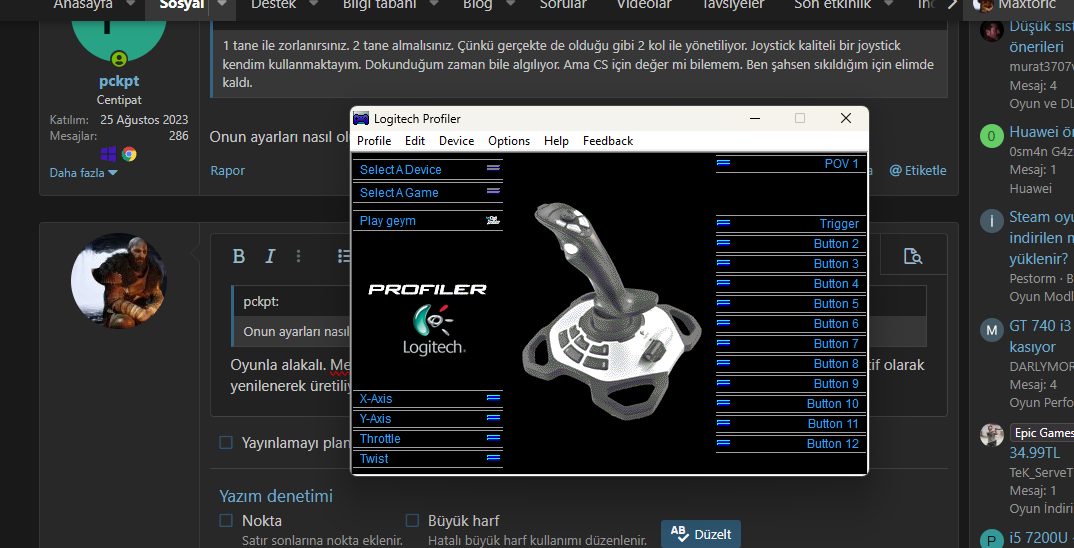The height and width of the screenshot is (548, 1074).
Task: Open the Tavsiyeler navigation item
Action: [732, 4]
